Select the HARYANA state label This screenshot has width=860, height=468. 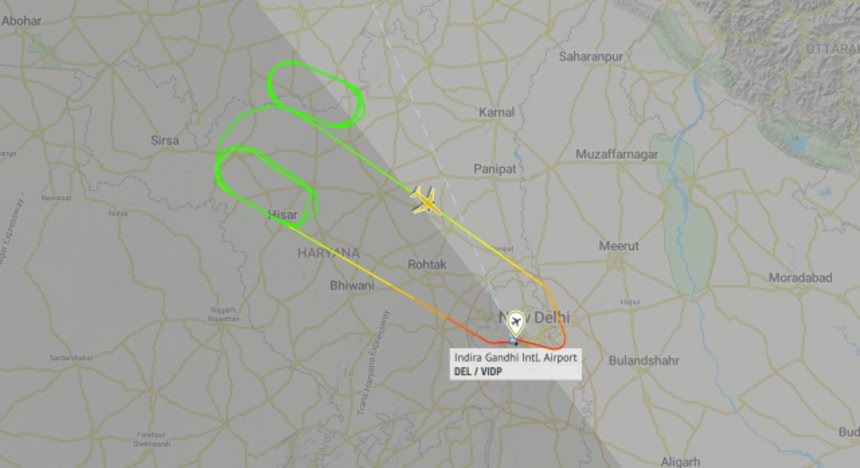[329, 253]
